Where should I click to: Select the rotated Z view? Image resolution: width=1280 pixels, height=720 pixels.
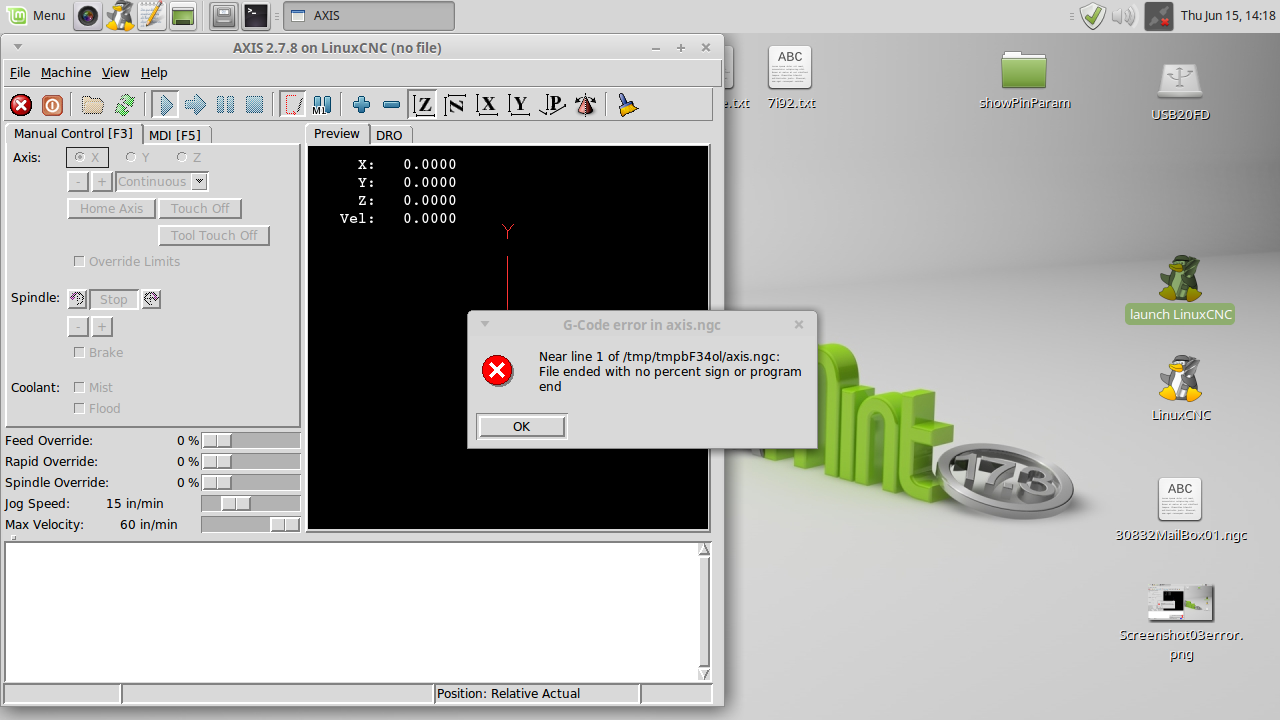pyautogui.click(x=455, y=104)
